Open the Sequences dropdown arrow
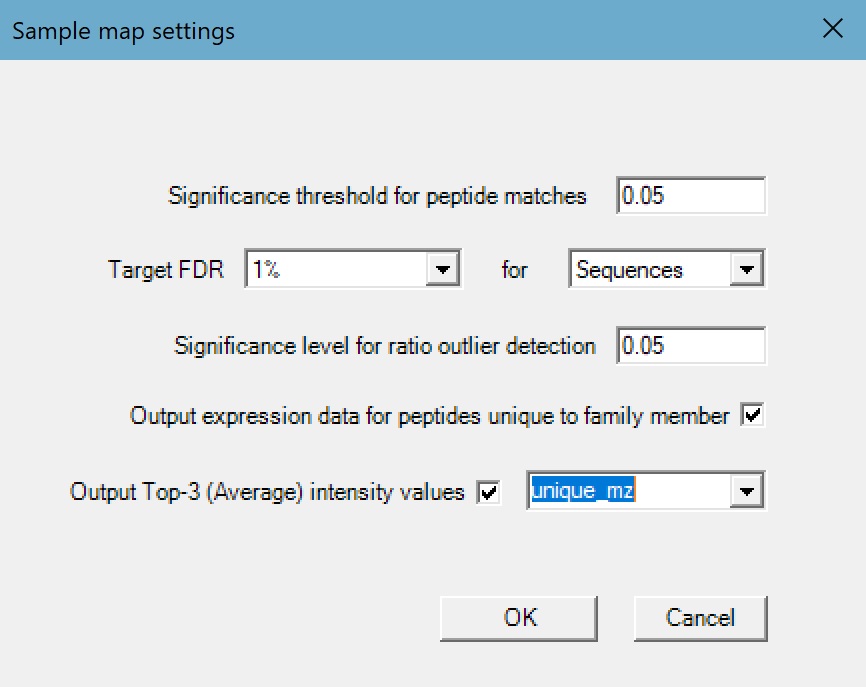 746,270
